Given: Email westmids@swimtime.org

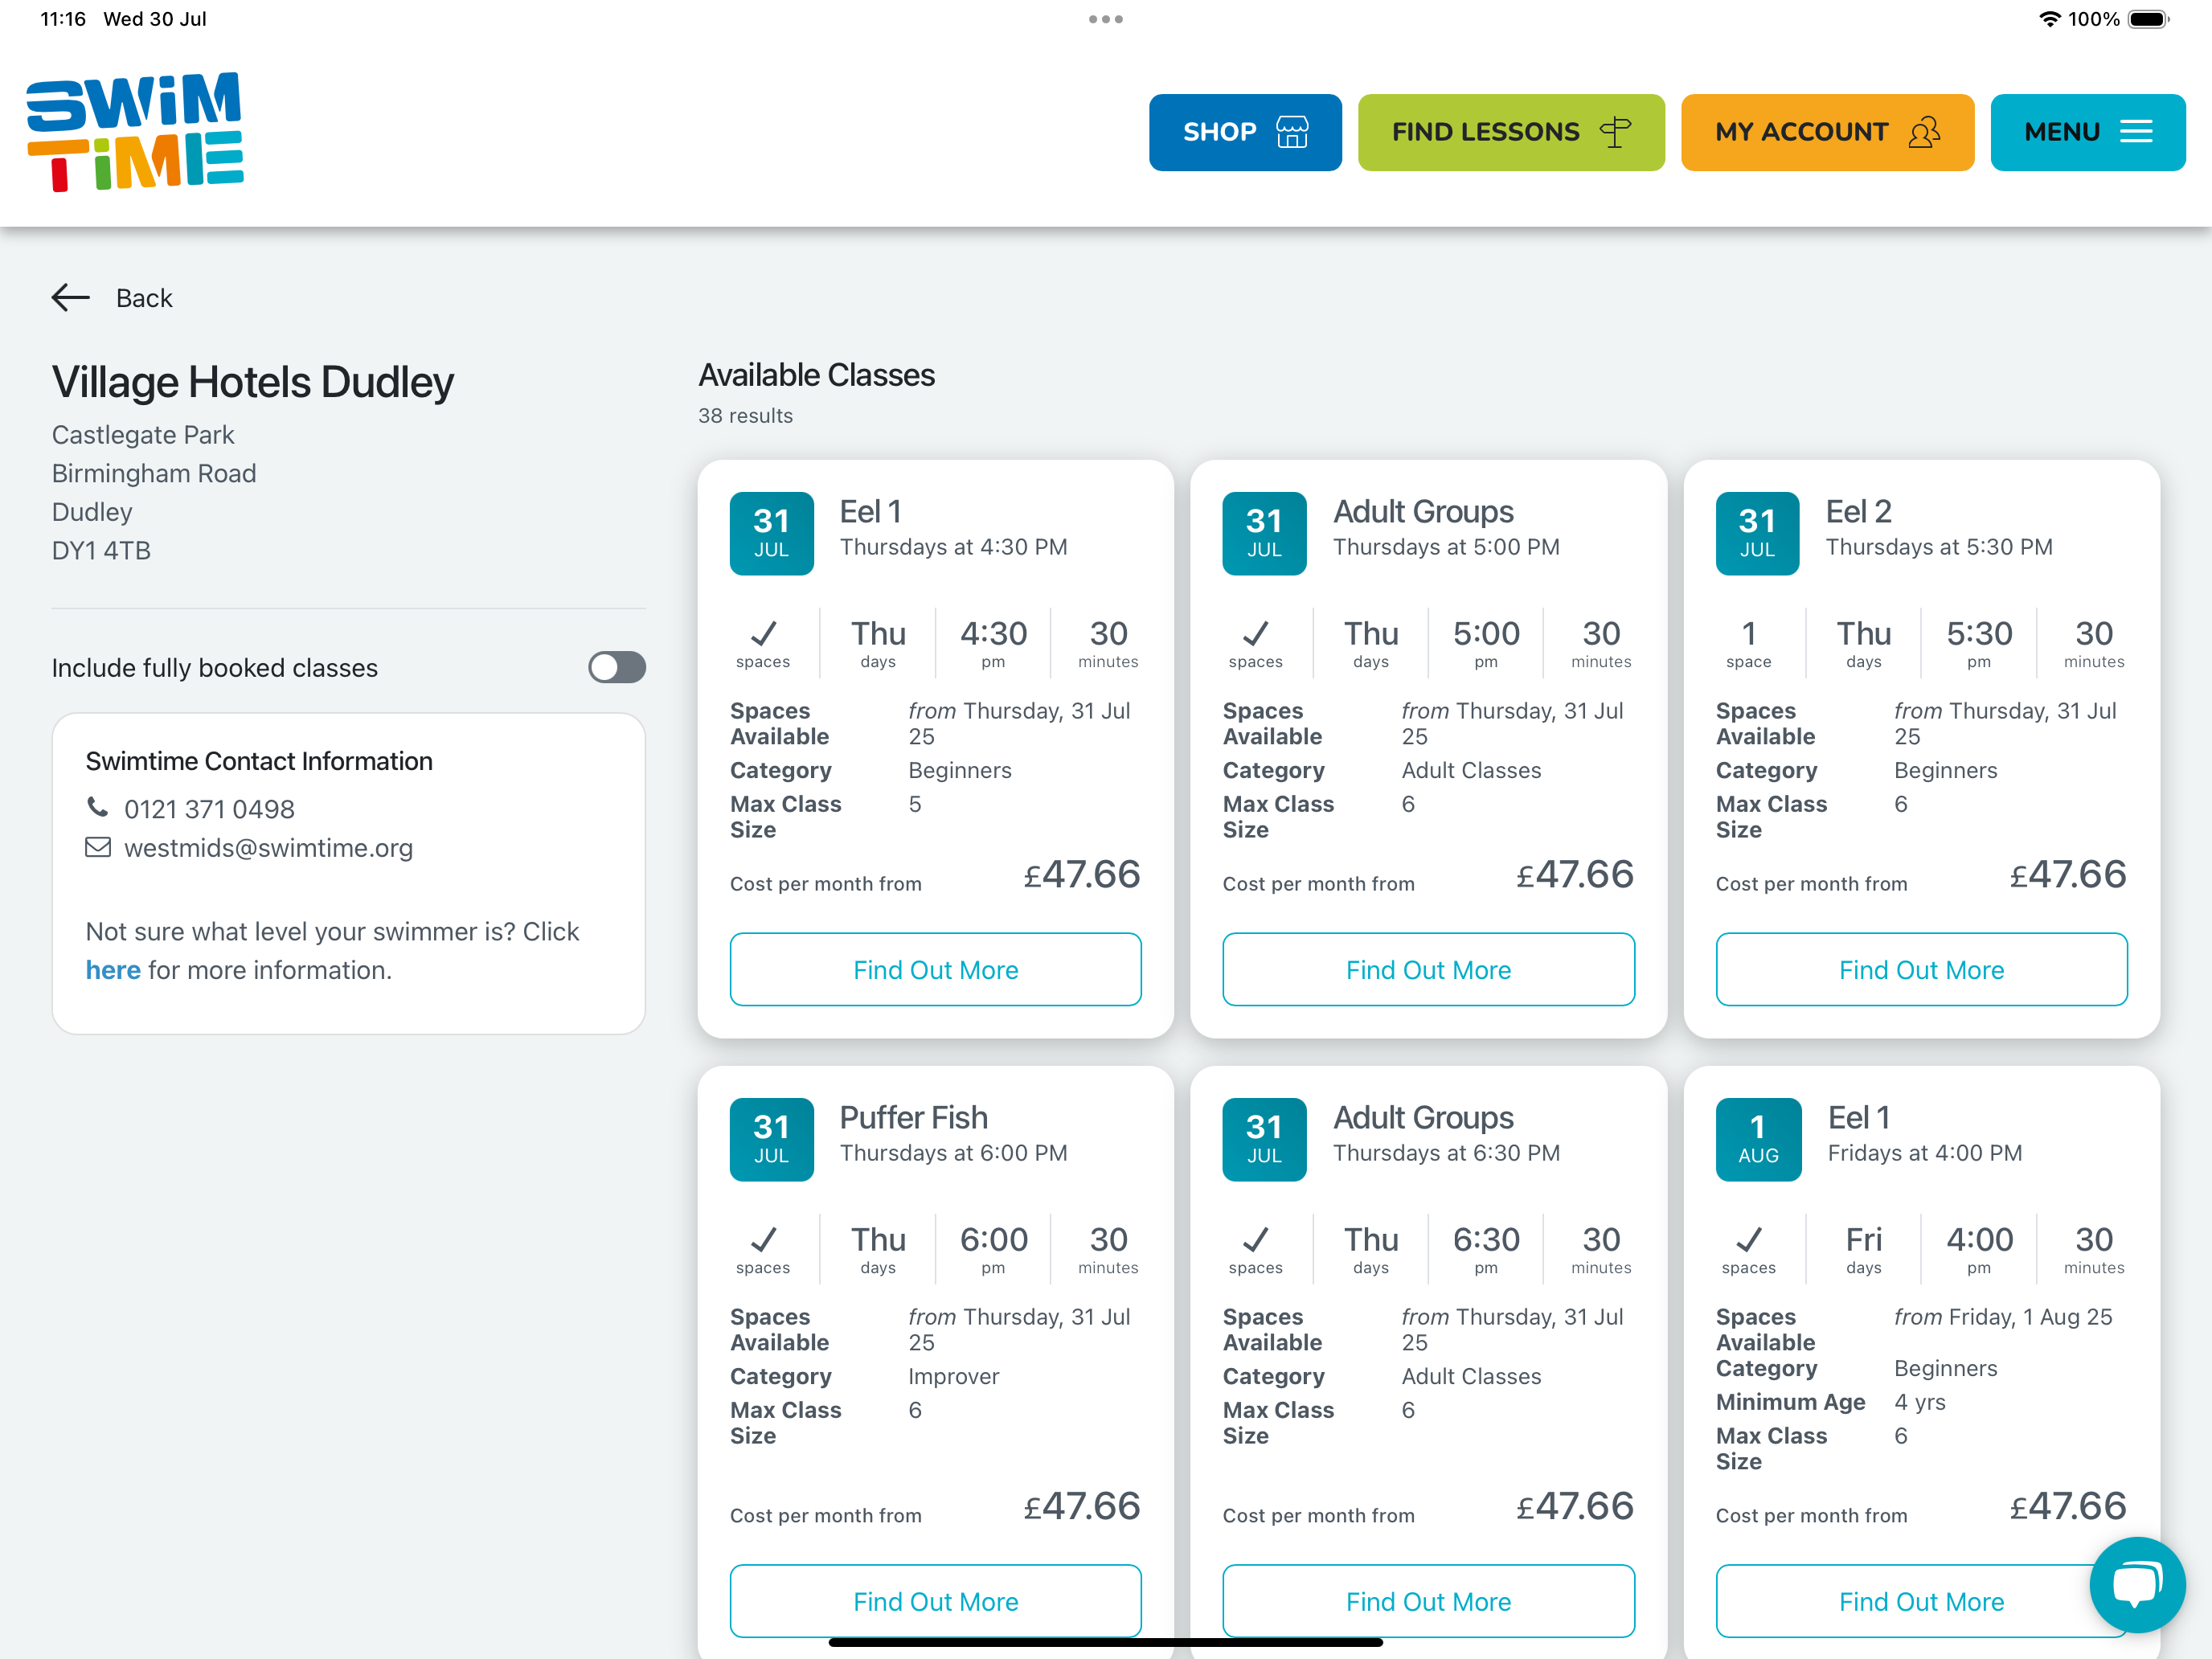Looking at the screenshot, I should (268, 847).
